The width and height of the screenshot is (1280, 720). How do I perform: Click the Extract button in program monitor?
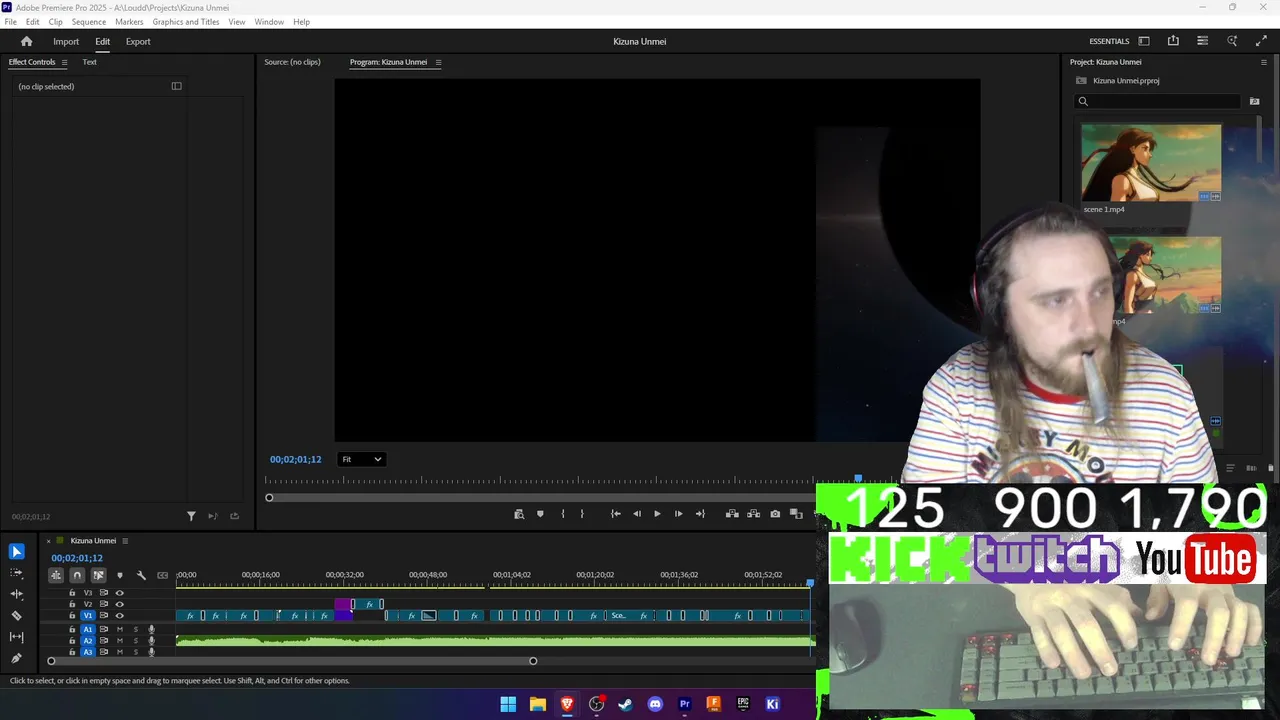click(754, 514)
